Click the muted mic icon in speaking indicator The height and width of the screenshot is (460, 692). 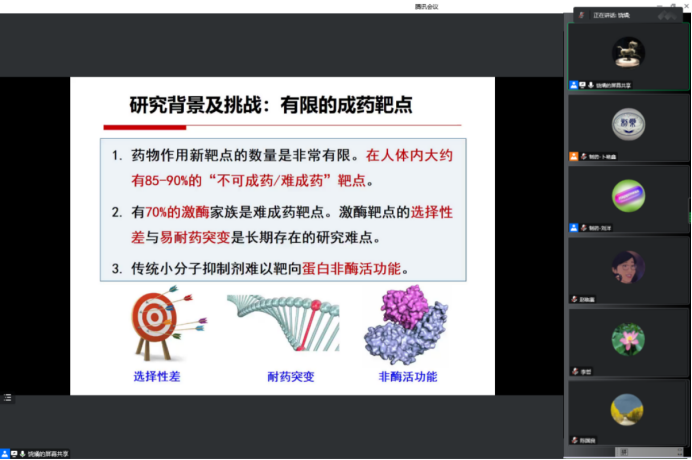tap(580, 15)
